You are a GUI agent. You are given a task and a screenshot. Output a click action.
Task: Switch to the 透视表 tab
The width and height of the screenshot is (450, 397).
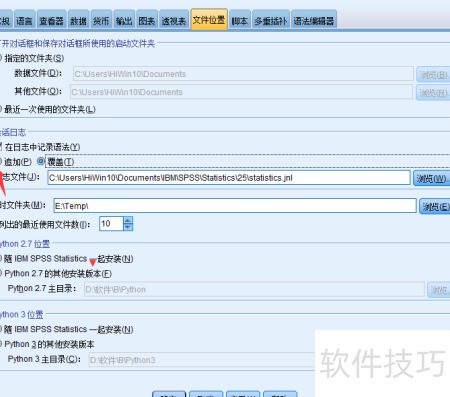coord(174,21)
